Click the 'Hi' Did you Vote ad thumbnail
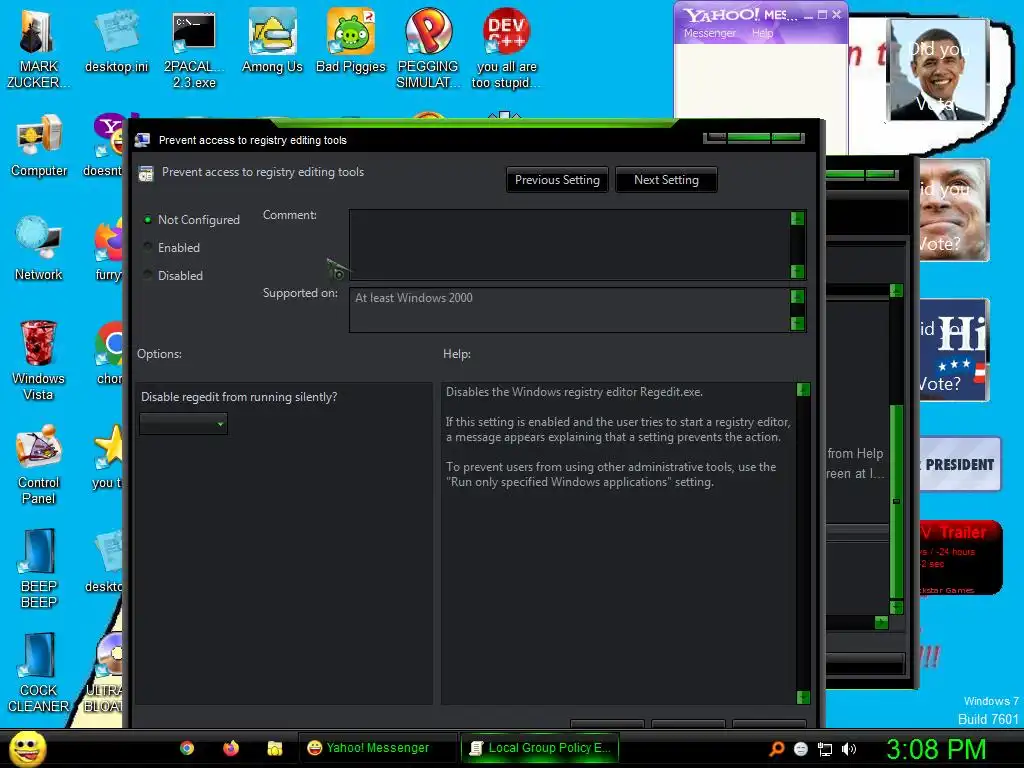 click(x=954, y=349)
